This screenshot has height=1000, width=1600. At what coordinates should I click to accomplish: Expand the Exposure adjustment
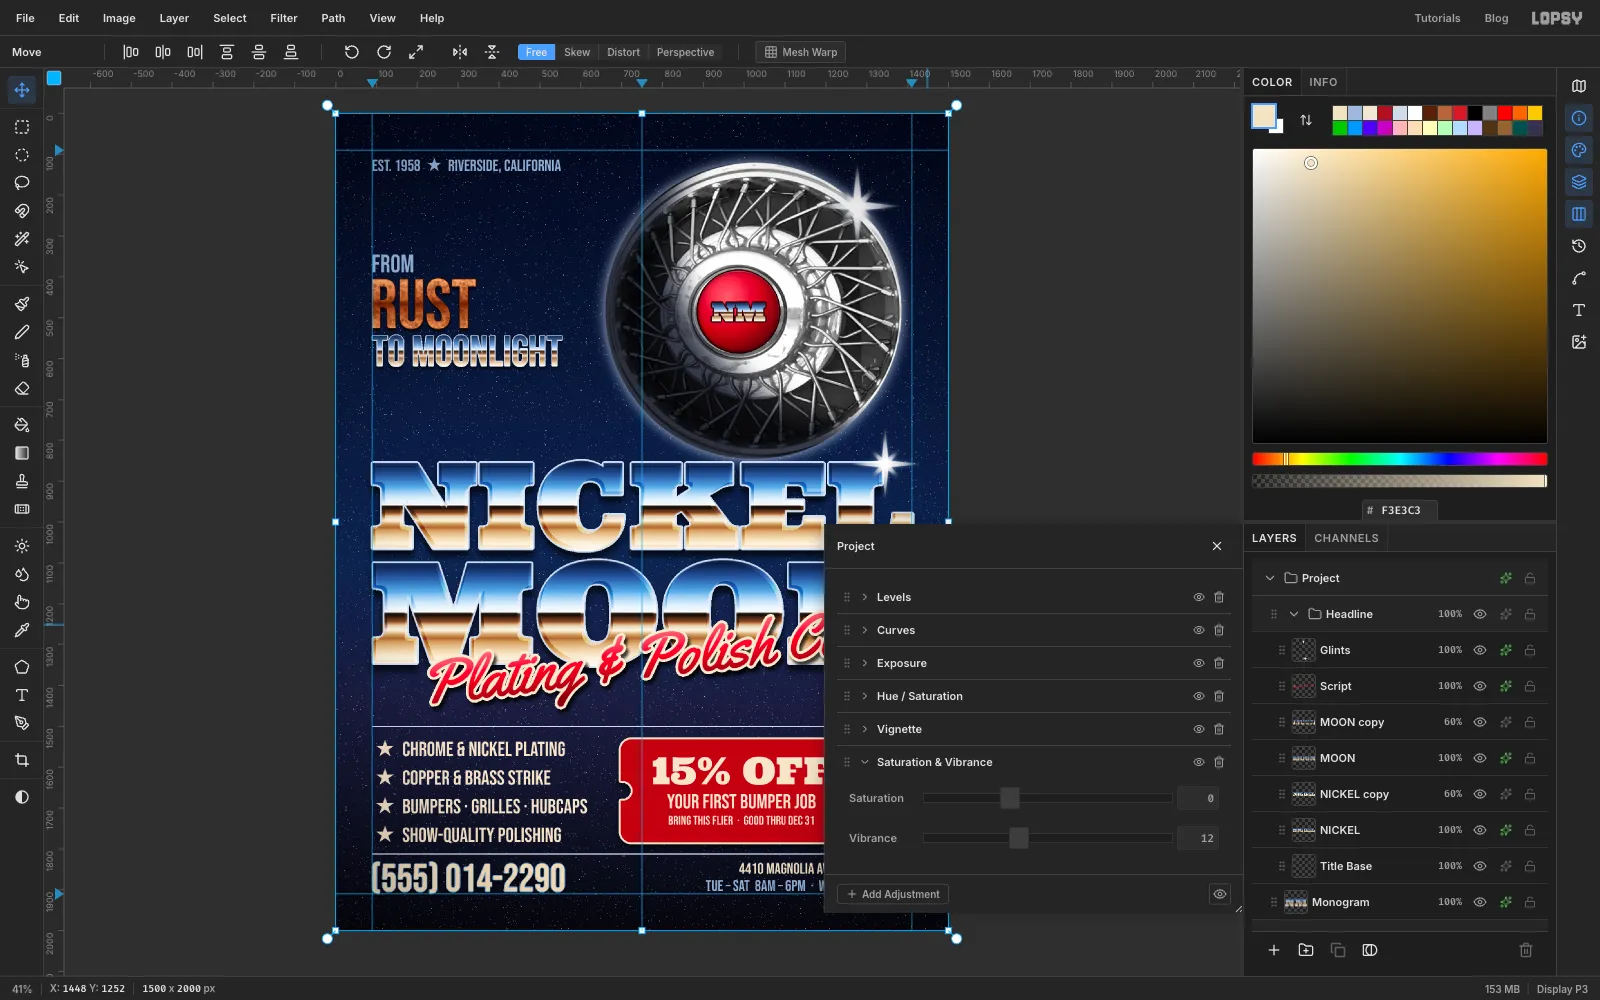[x=865, y=663]
